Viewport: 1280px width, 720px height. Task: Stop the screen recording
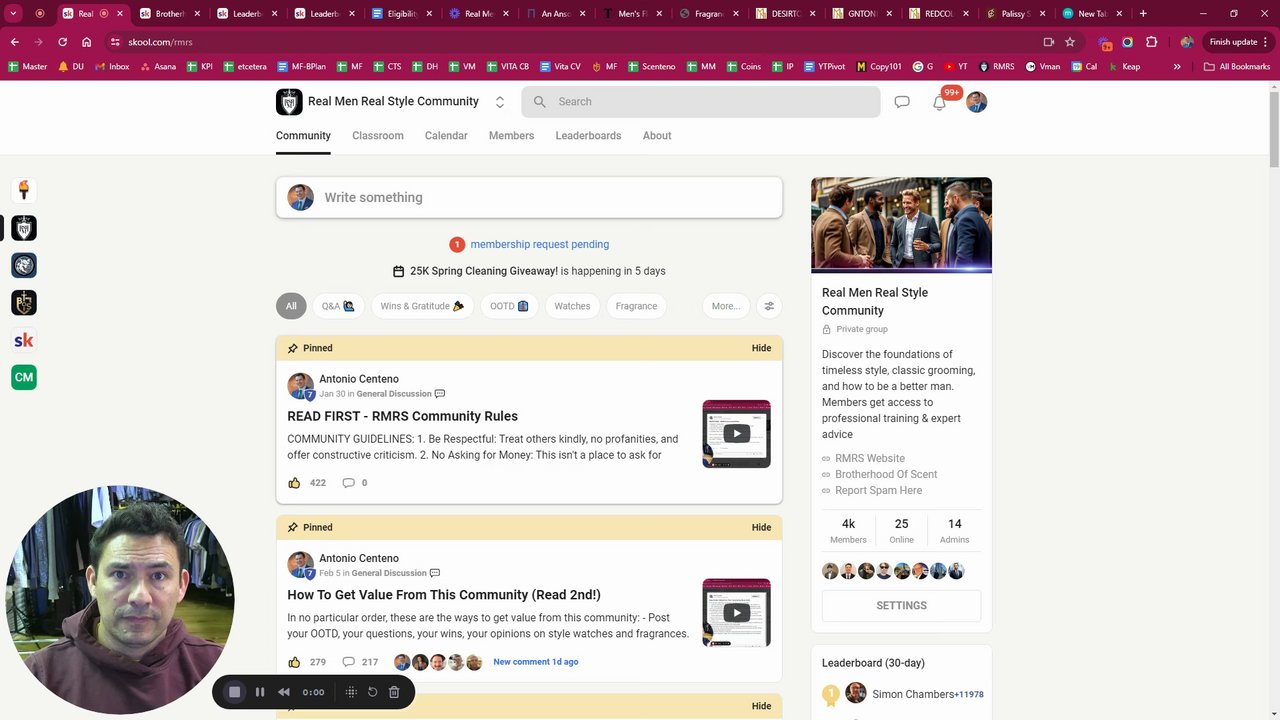tap(235, 692)
